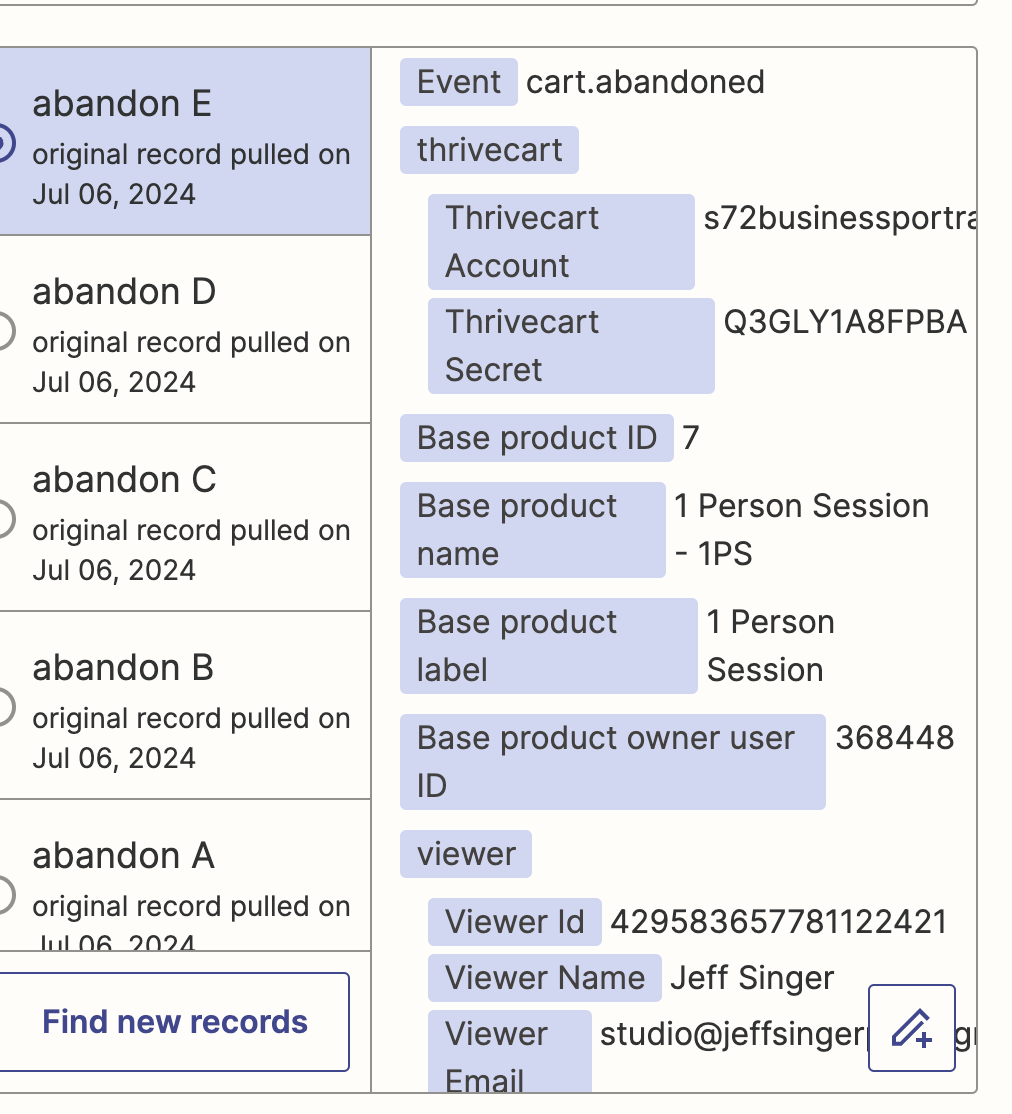This screenshot has width=1012, height=1114.
Task: Select the Thrivecart Account field label
Action: [561, 242]
